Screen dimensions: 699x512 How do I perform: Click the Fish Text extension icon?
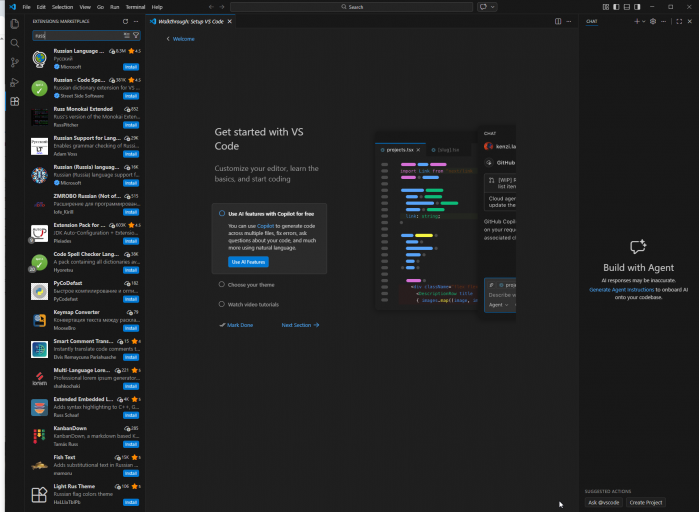pos(39,466)
